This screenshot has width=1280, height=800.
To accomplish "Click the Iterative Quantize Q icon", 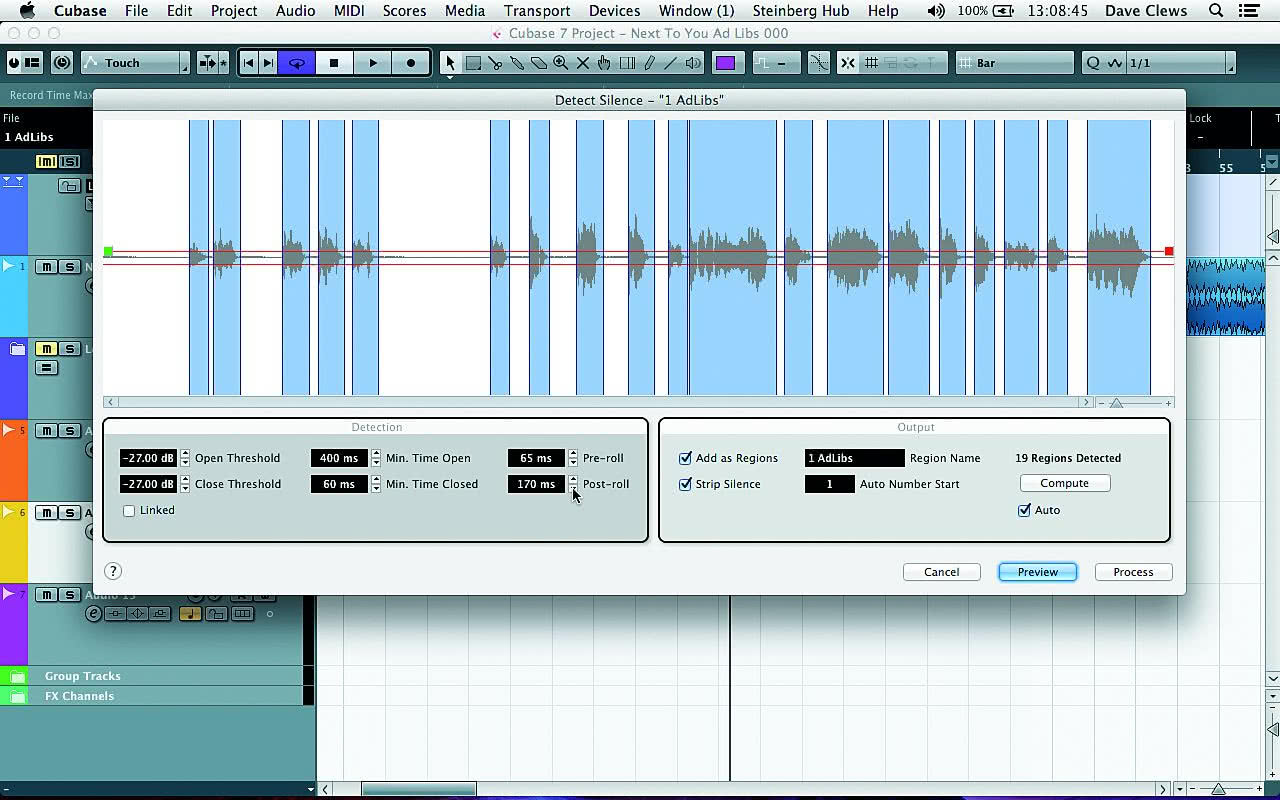I will coord(1093,63).
